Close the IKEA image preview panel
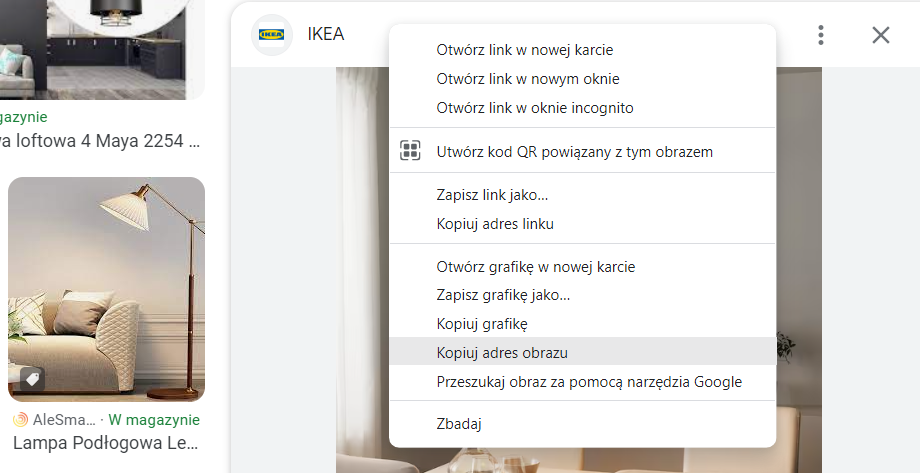Image resolution: width=920 pixels, height=473 pixels. pos(880,35)
